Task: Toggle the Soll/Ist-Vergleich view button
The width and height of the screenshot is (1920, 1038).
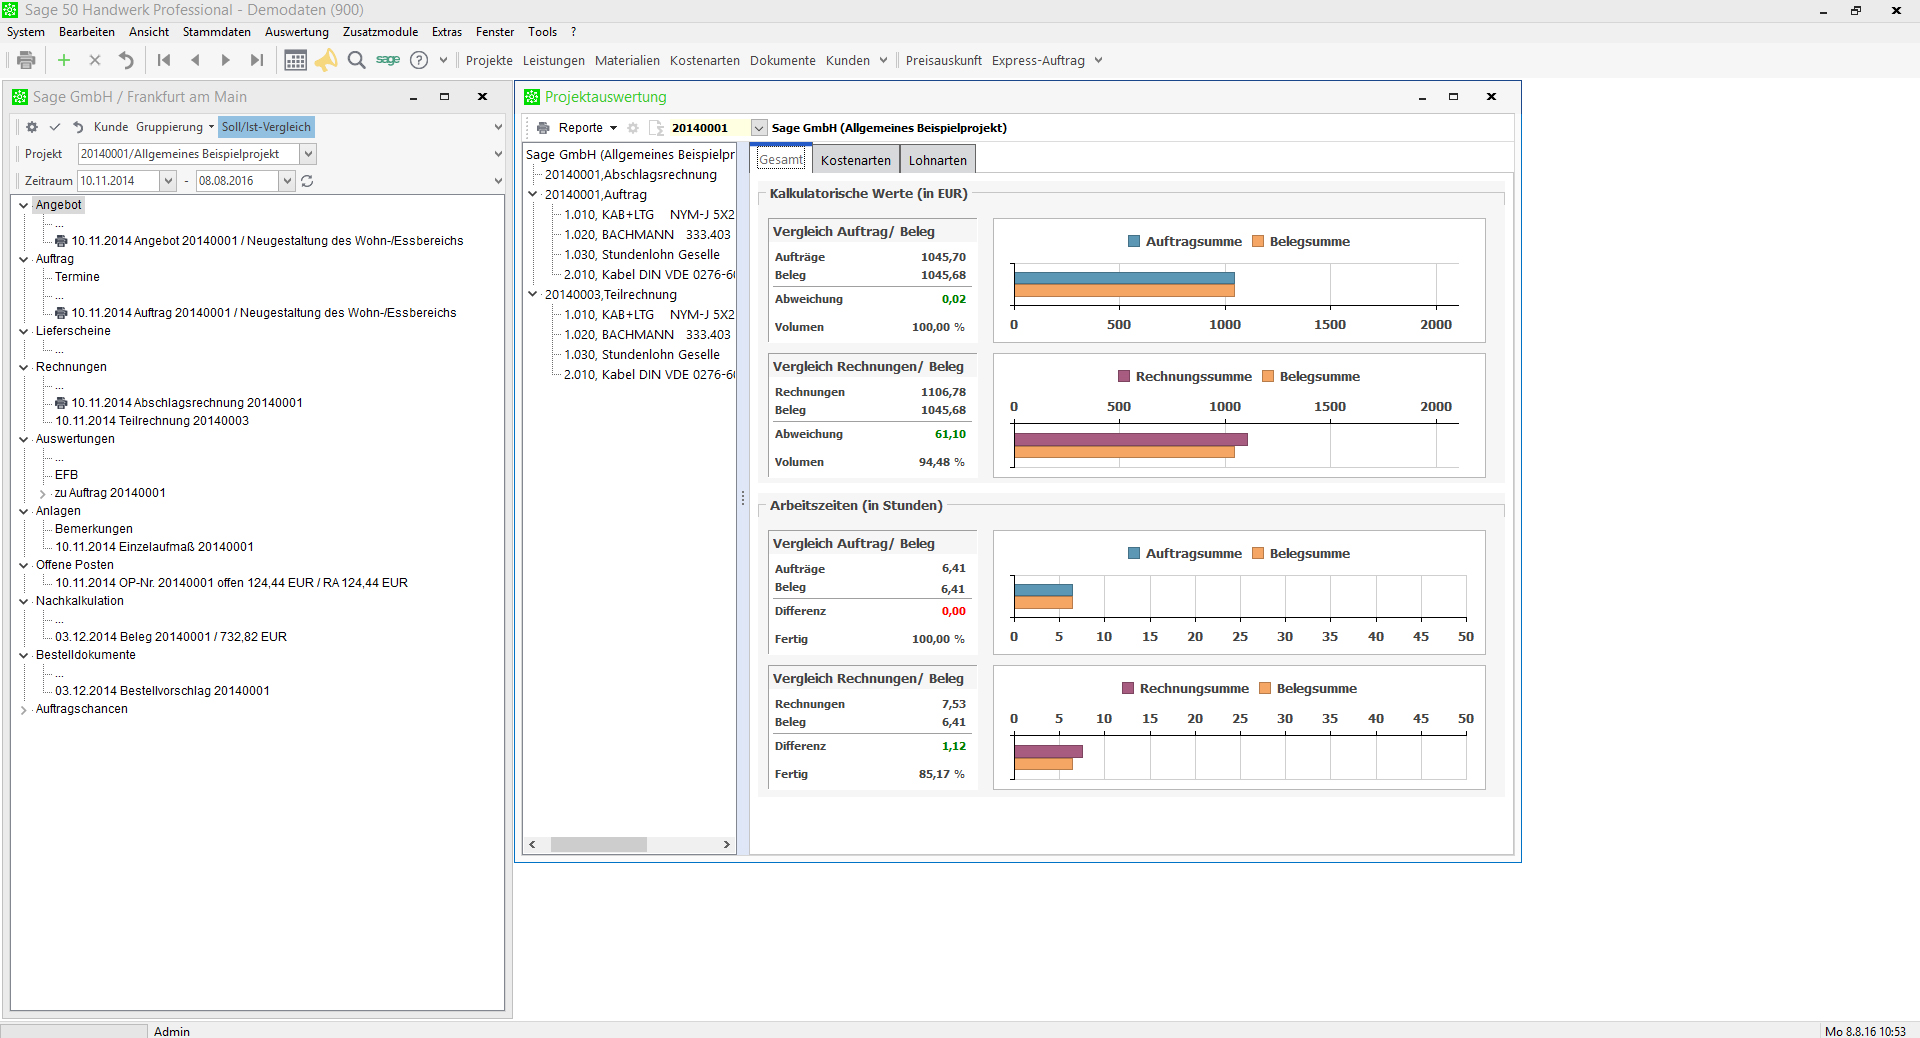Action: (266, 127)
